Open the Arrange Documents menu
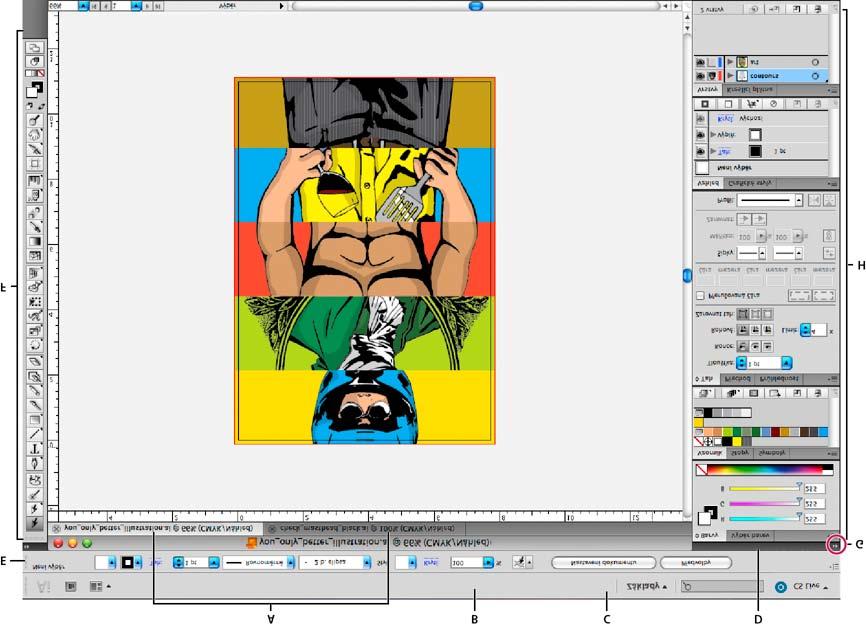Viewport: 866px width, 625px height. click(x=99, y=586)
